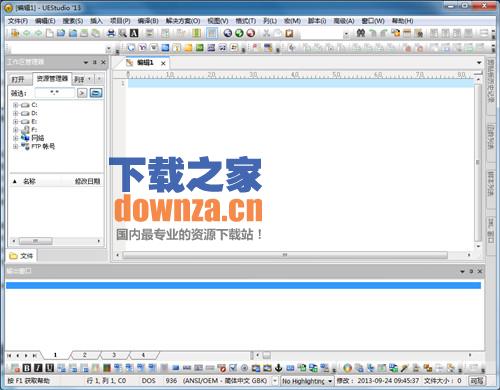Click the green arrow go icon

tap(239, 33)
